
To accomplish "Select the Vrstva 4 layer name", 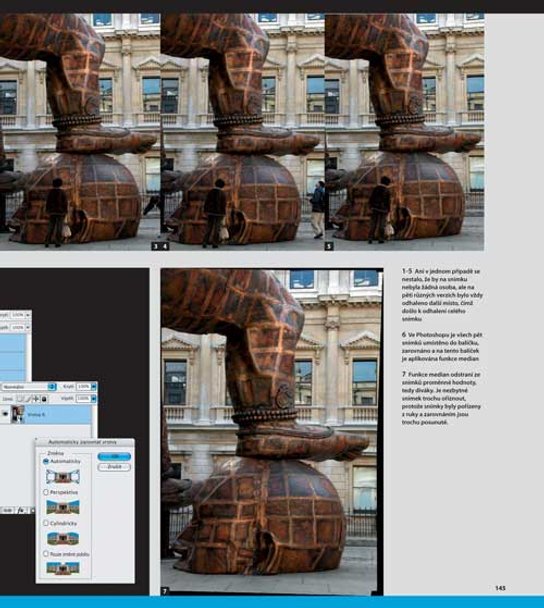I will click(x=36, y=415).
